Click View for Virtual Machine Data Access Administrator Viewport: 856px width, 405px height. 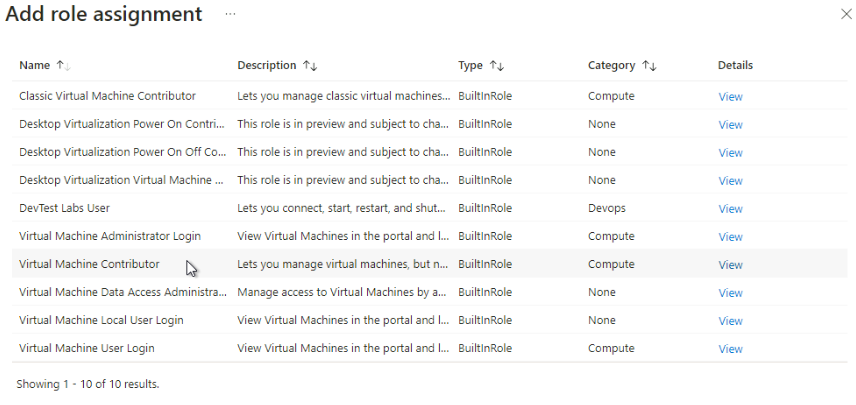pyautogui.click(x=730, y=293)
